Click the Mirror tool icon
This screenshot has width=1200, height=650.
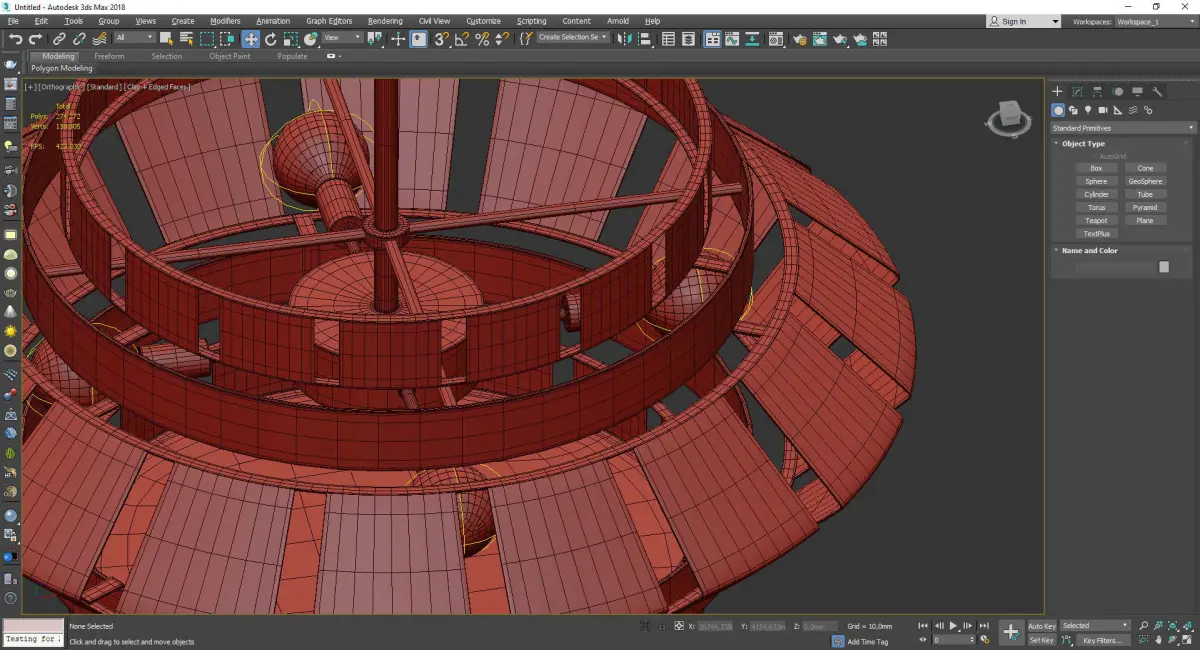click(x=624, y=39)
